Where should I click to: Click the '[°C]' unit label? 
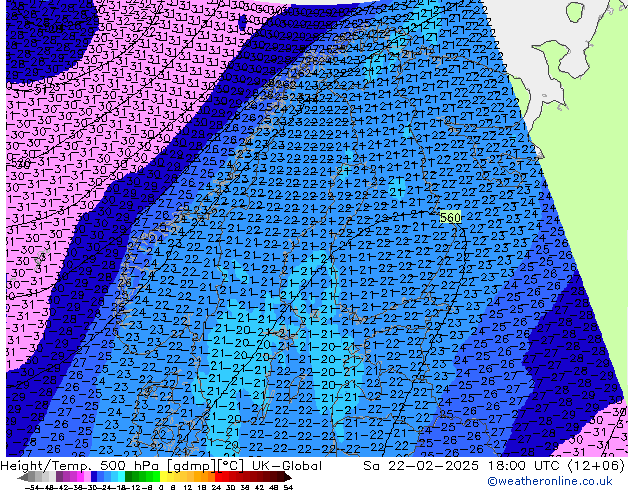click(x=231, y=466)
